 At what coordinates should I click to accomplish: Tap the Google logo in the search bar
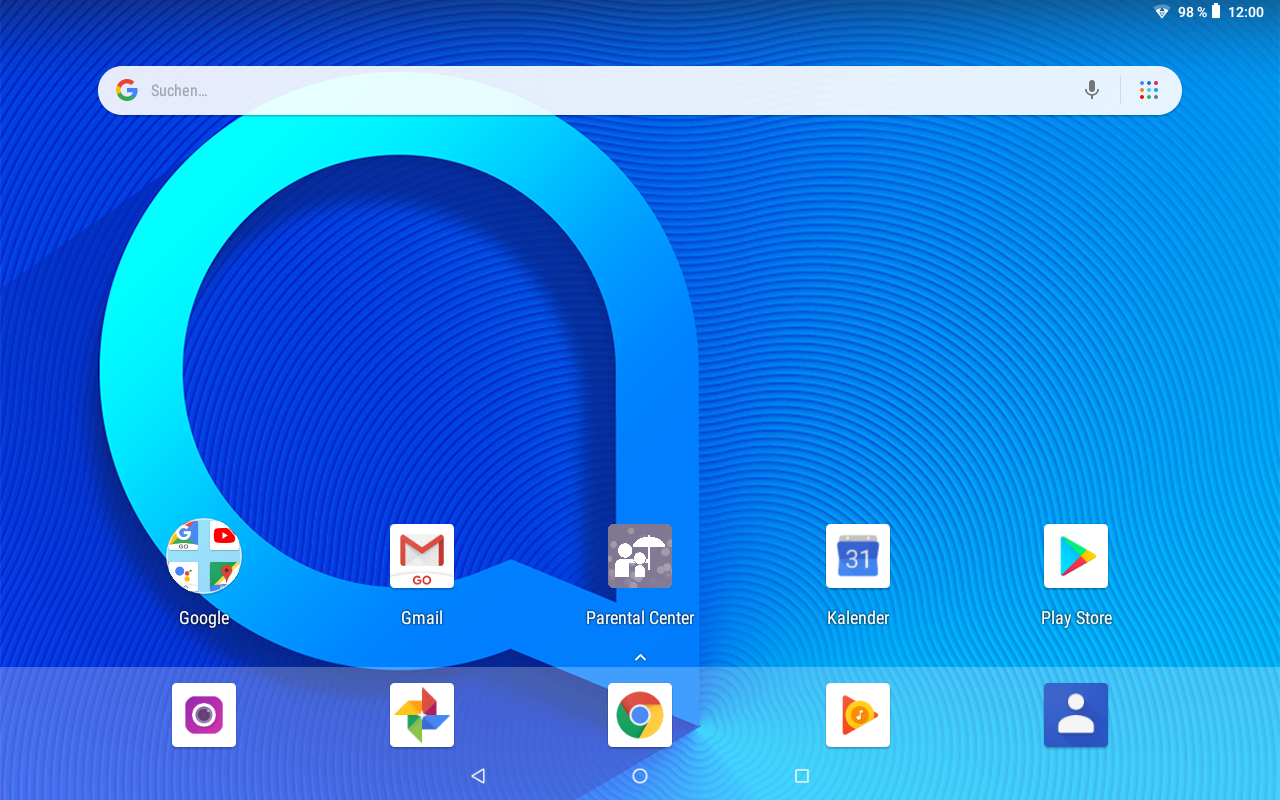126,89
